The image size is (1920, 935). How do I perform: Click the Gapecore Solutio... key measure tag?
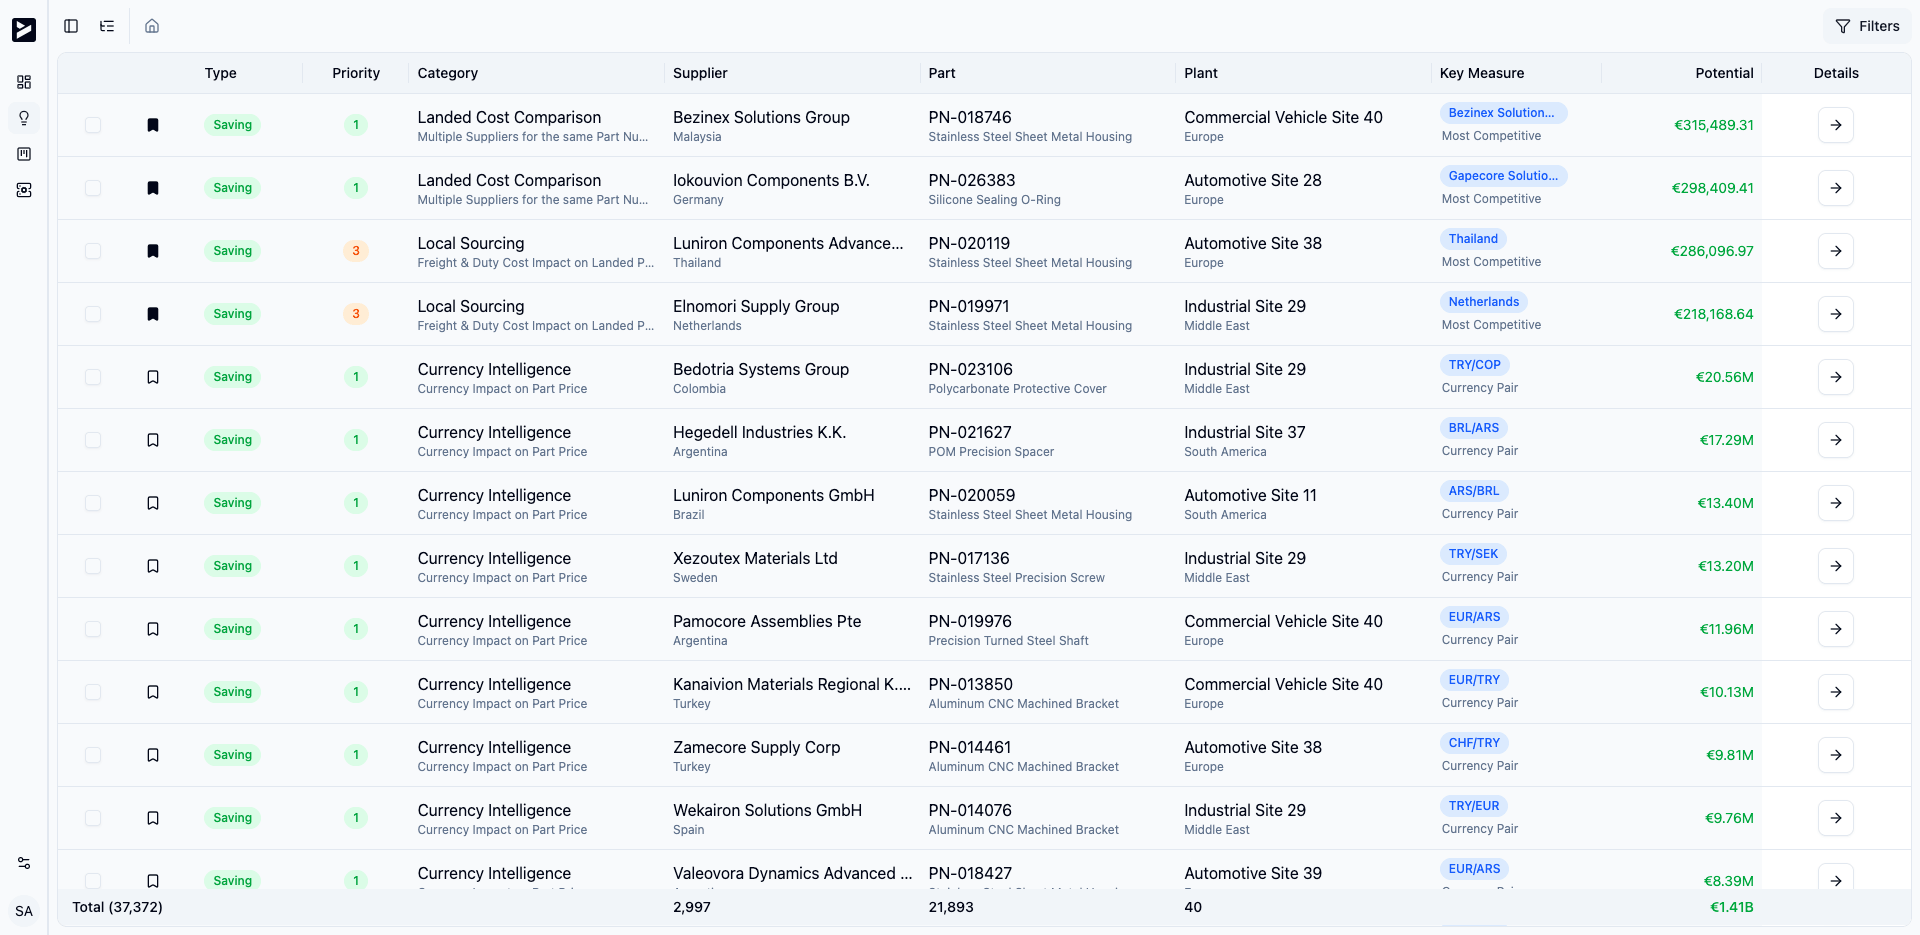[x=1503, y=176]
